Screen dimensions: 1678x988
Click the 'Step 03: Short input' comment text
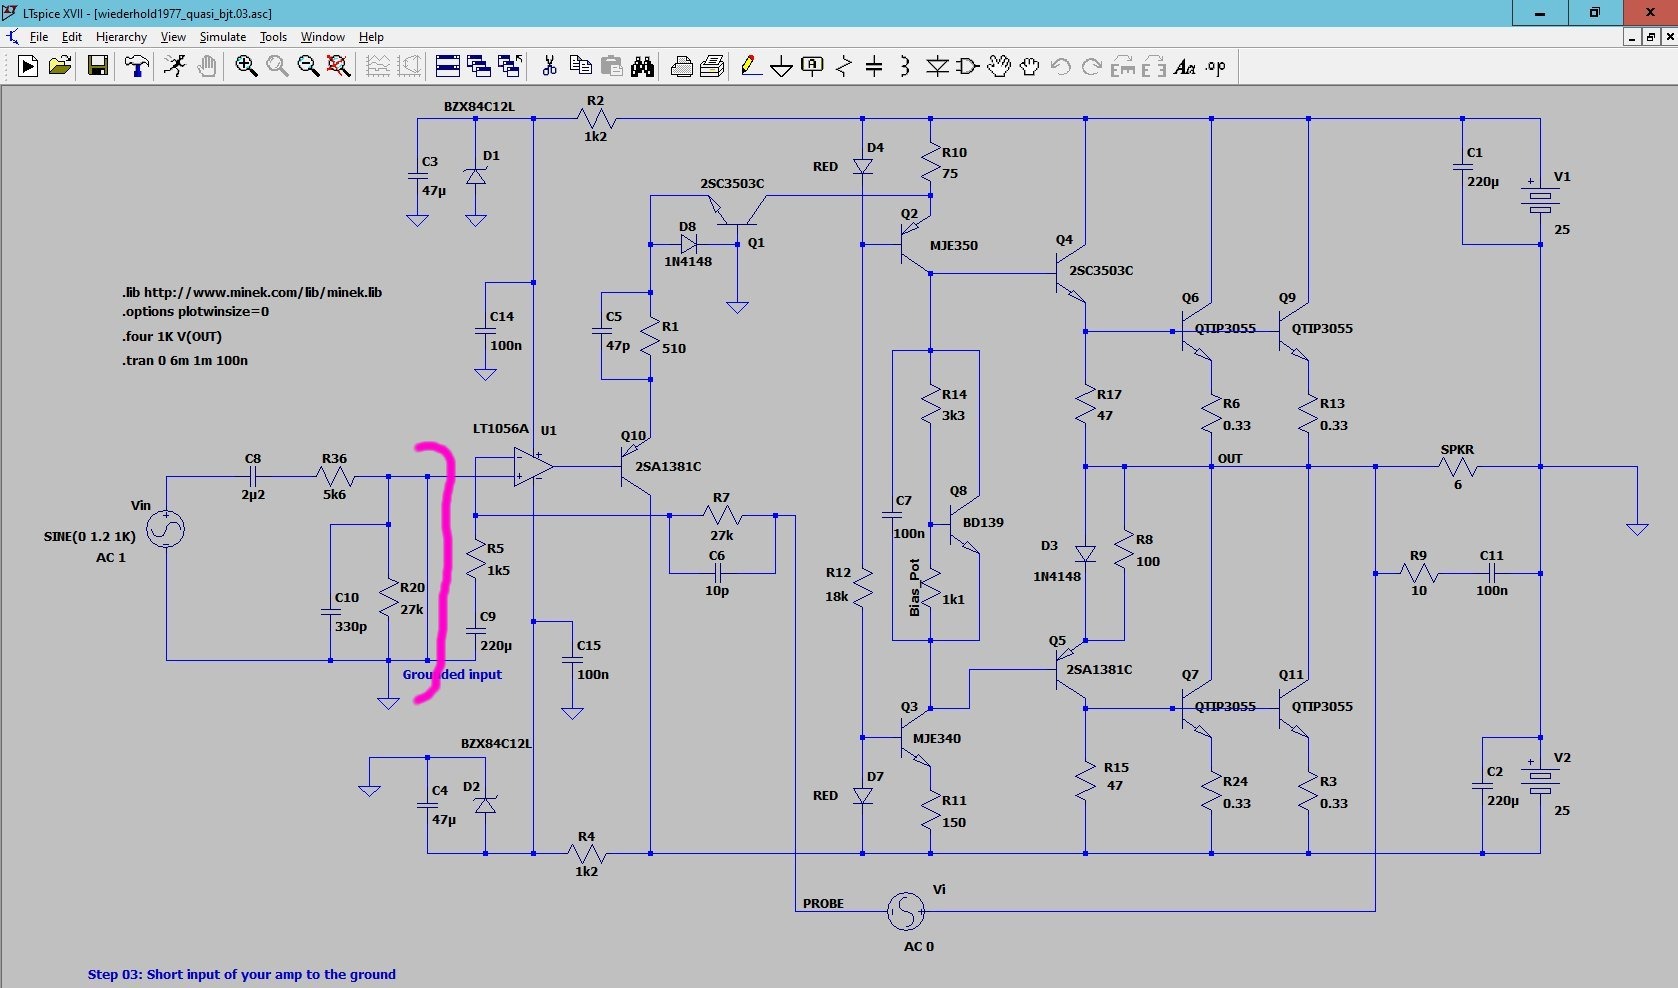241,974
